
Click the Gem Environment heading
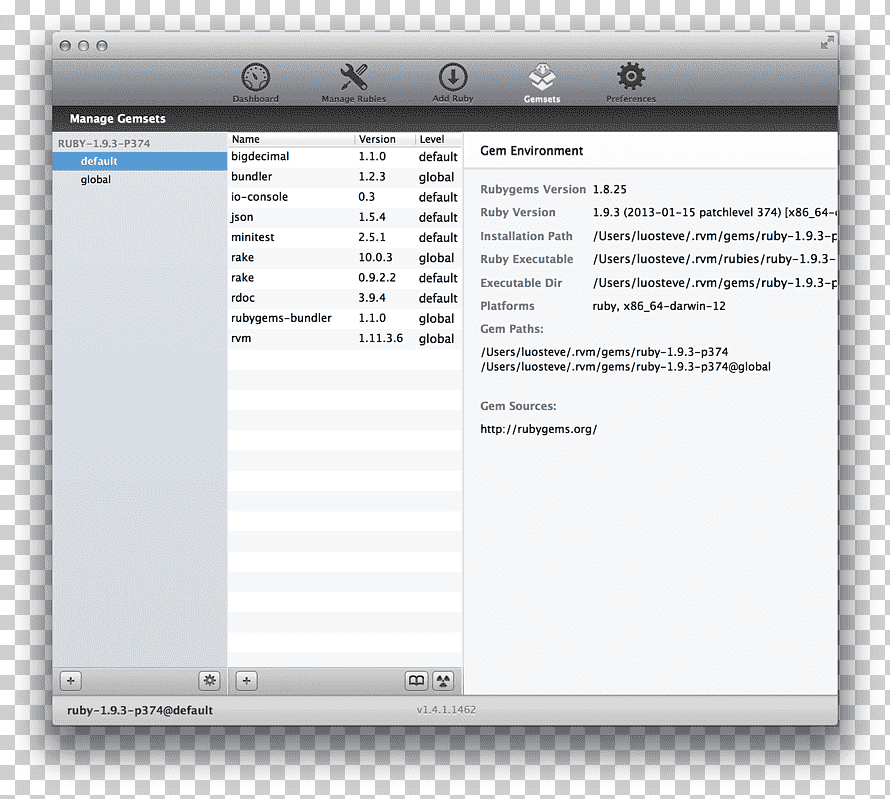pos(532,151)
